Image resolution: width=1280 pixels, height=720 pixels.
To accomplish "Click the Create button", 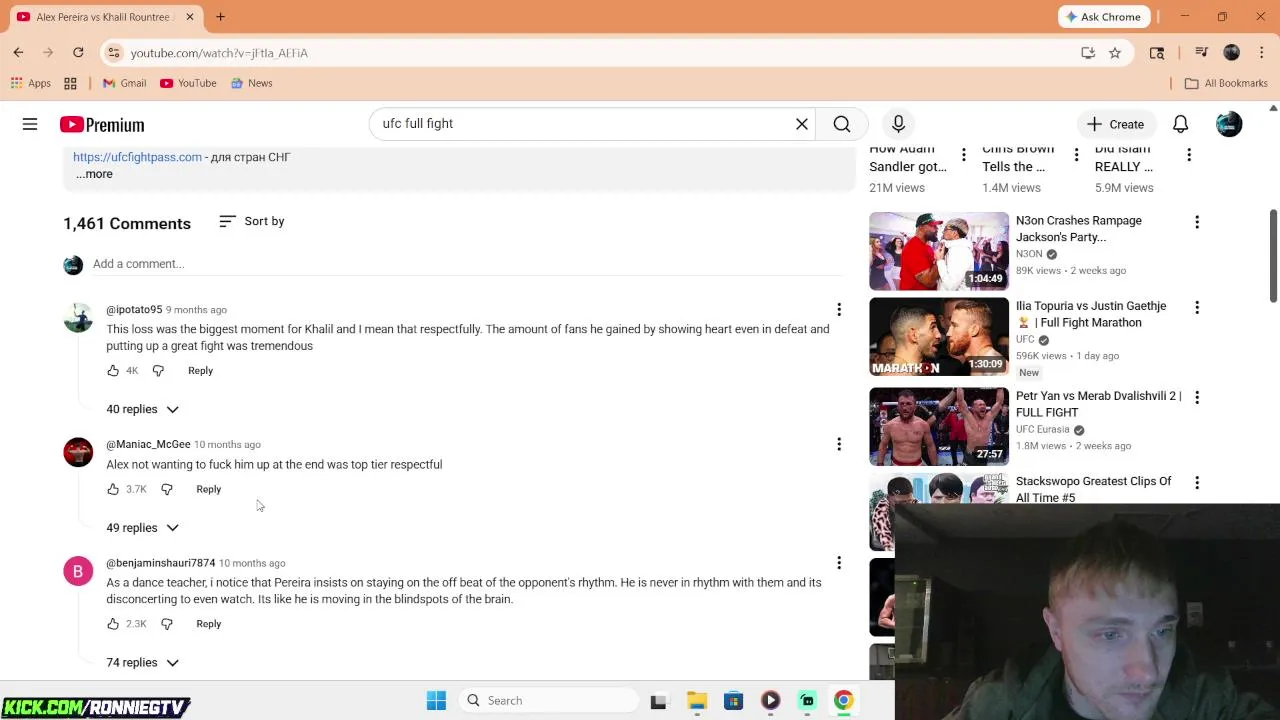I will point(1116,124).
